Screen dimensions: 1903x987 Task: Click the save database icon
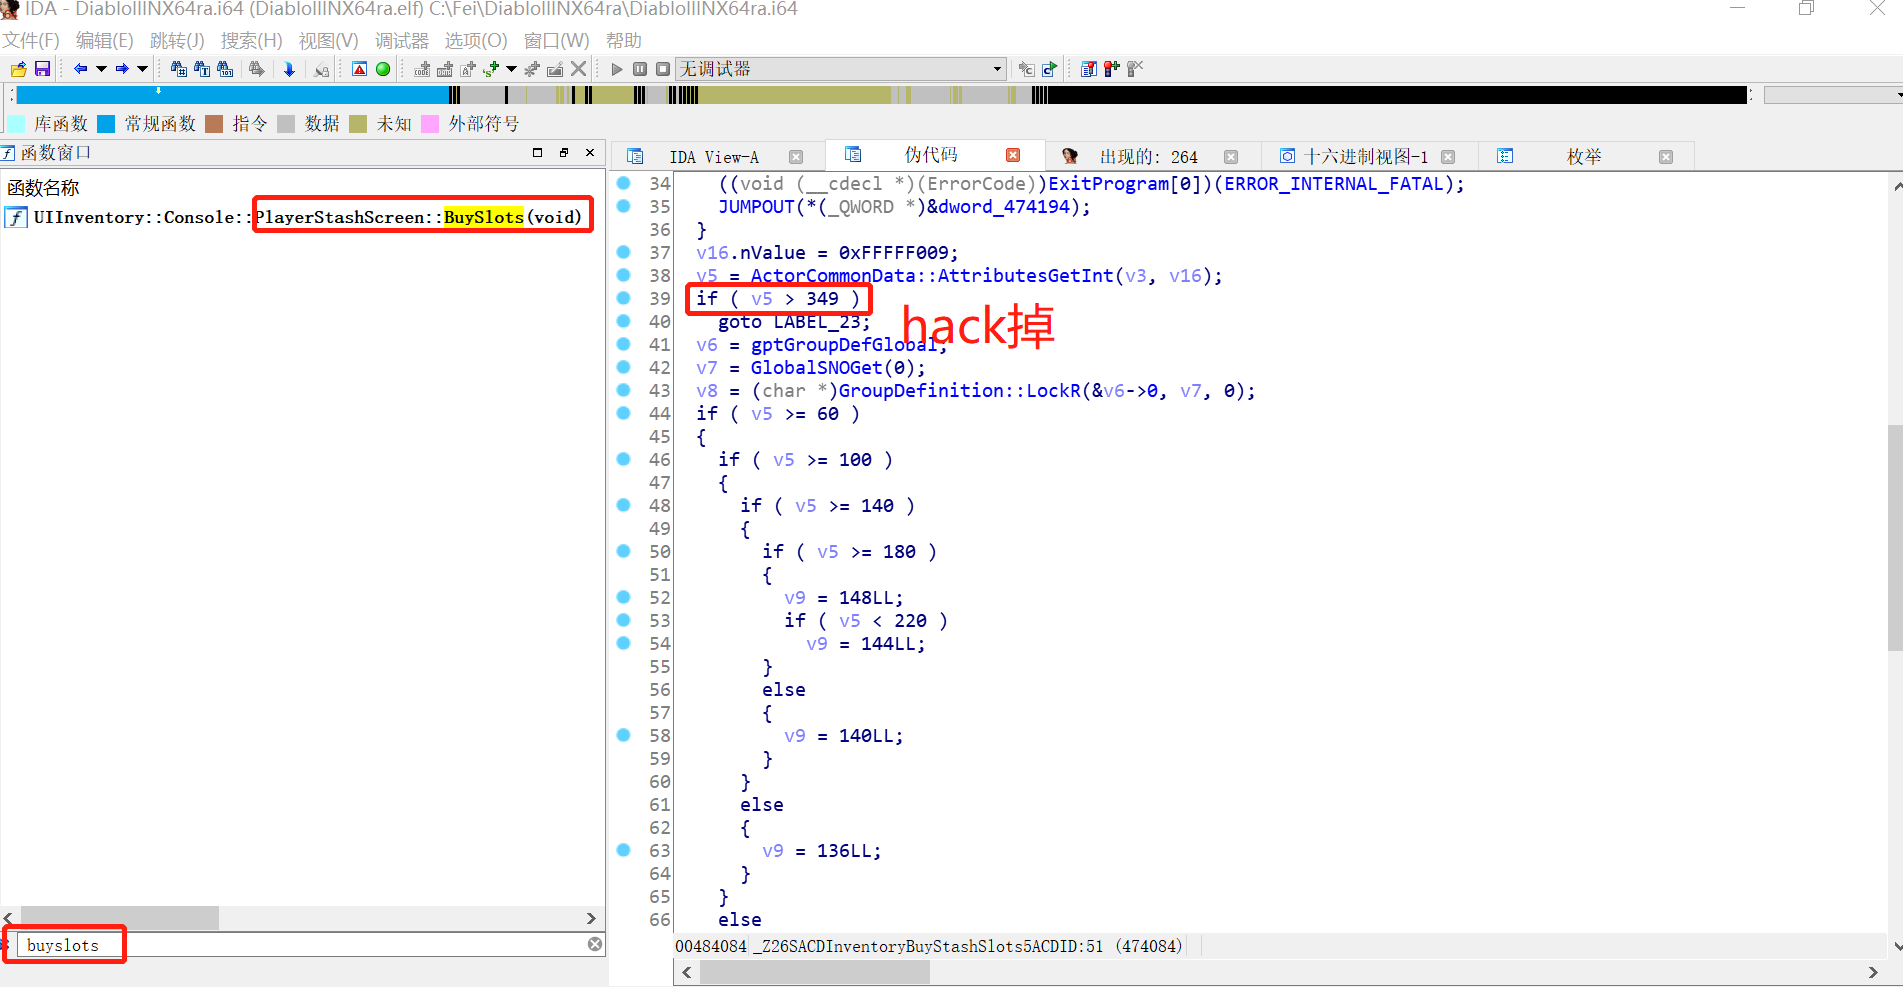coord(42,69)
